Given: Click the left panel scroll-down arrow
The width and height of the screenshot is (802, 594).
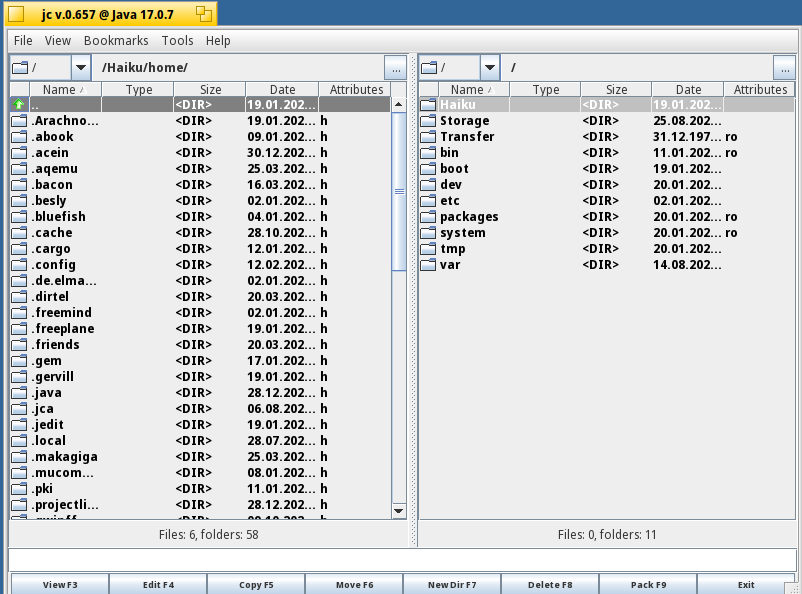Looking at the screenshot, I should pyautogui.click(x=399, y=511).
